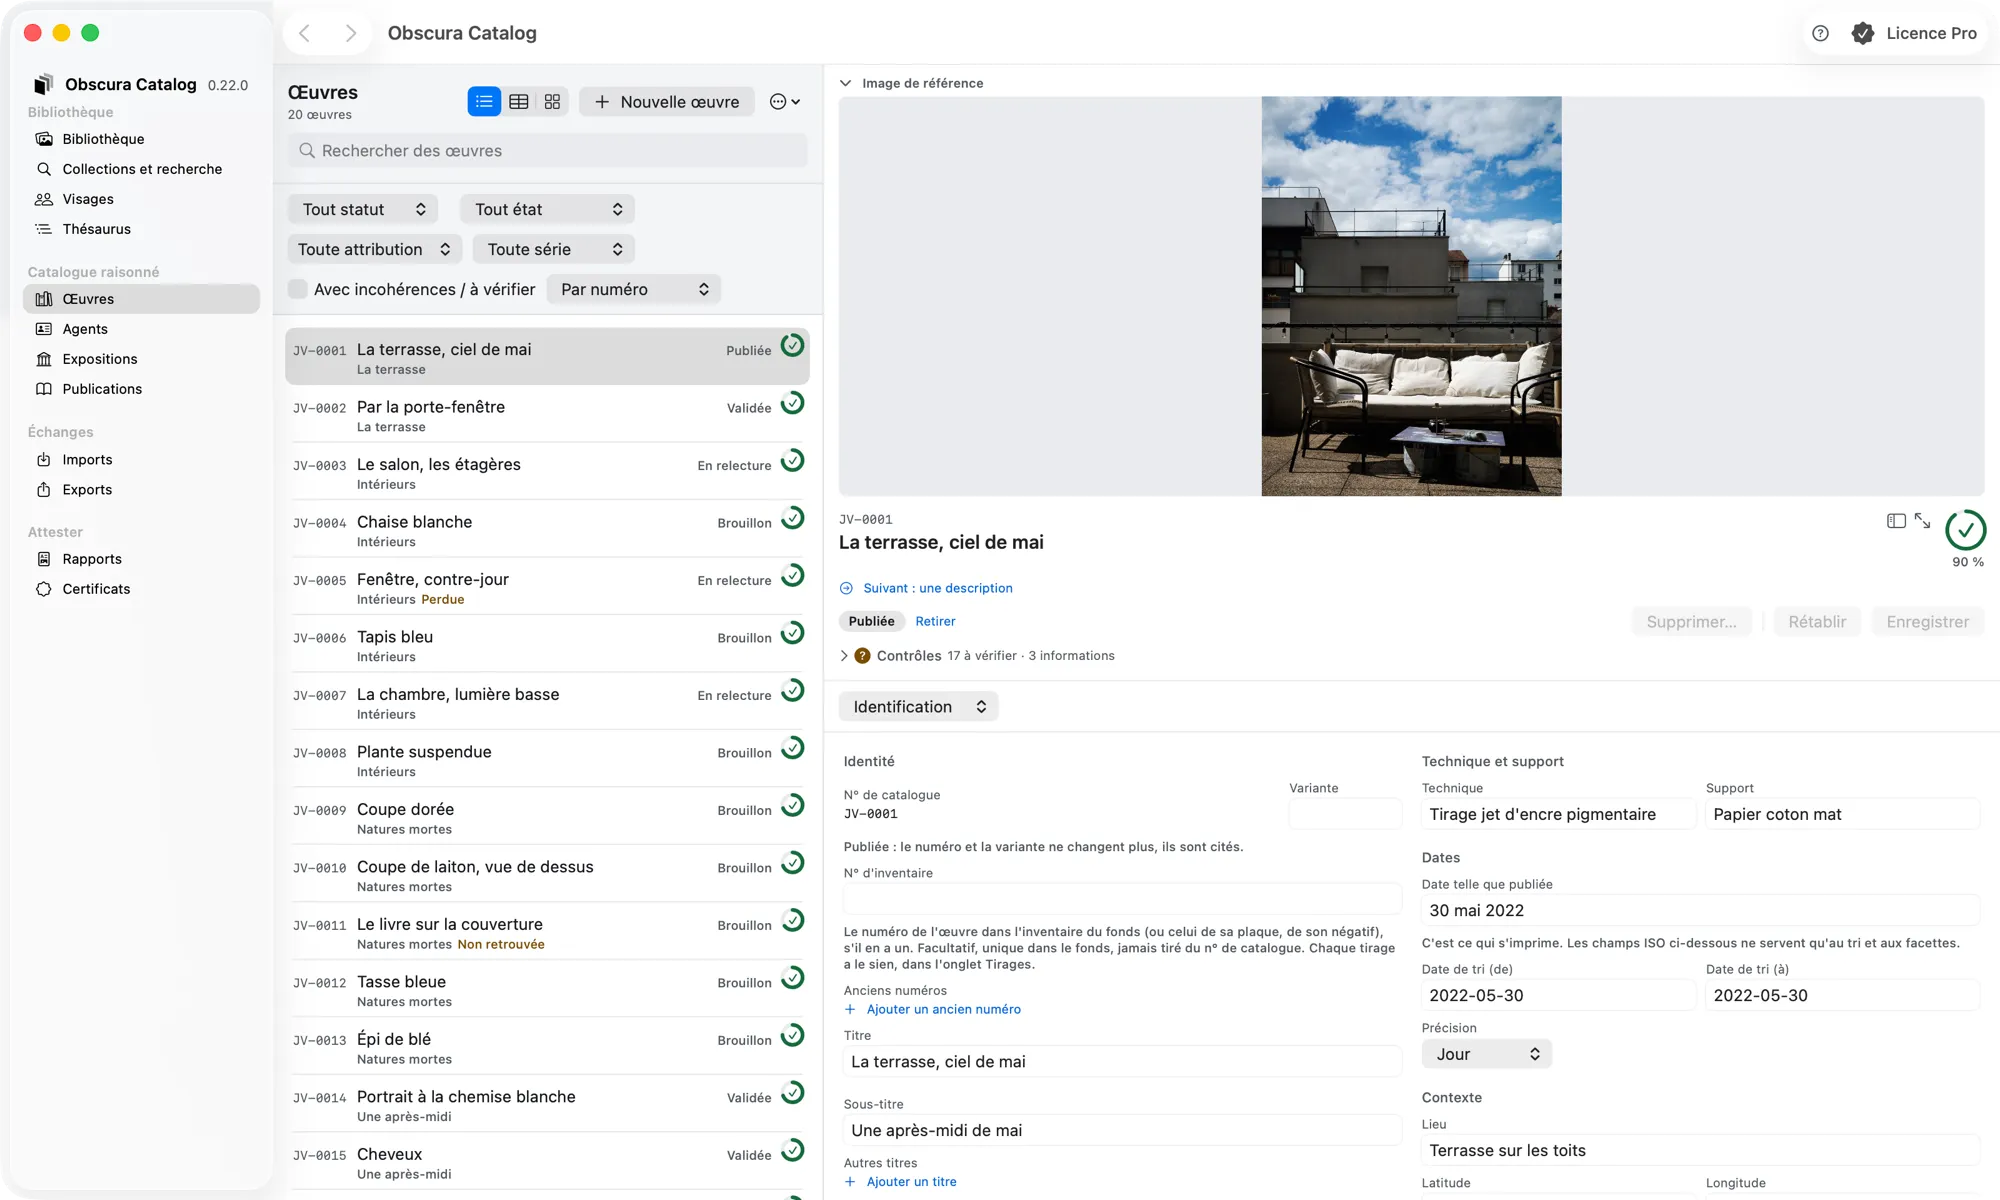The image size is (2000, 1200).
Task: Expand the Contrôles section
Action: click(x=844, y=656)
